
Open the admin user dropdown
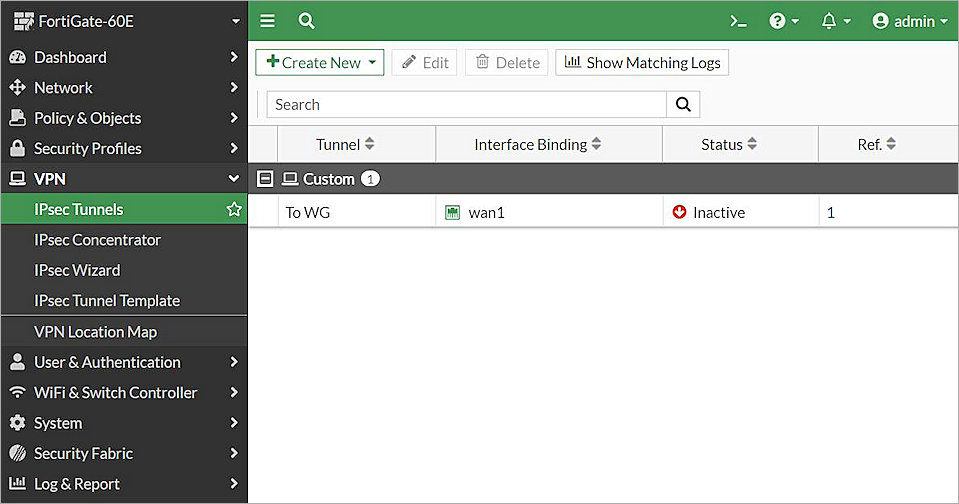909,21
